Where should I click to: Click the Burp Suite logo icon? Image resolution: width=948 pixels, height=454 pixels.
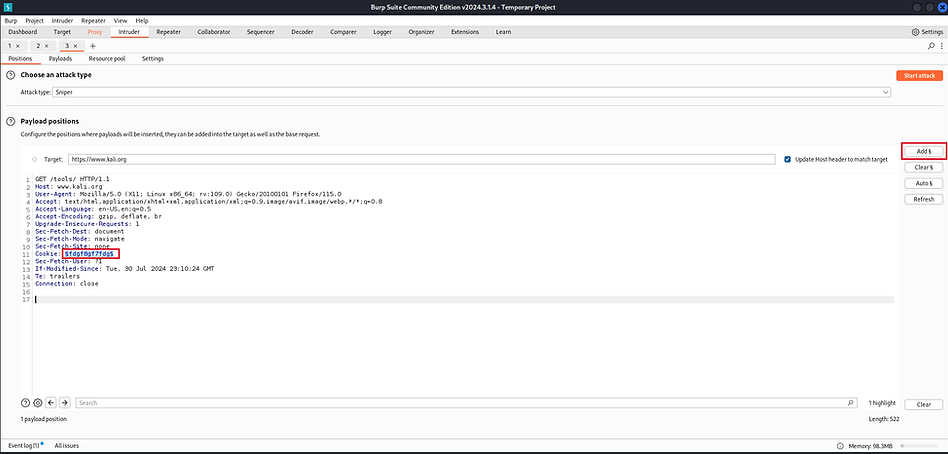[7, 7]
